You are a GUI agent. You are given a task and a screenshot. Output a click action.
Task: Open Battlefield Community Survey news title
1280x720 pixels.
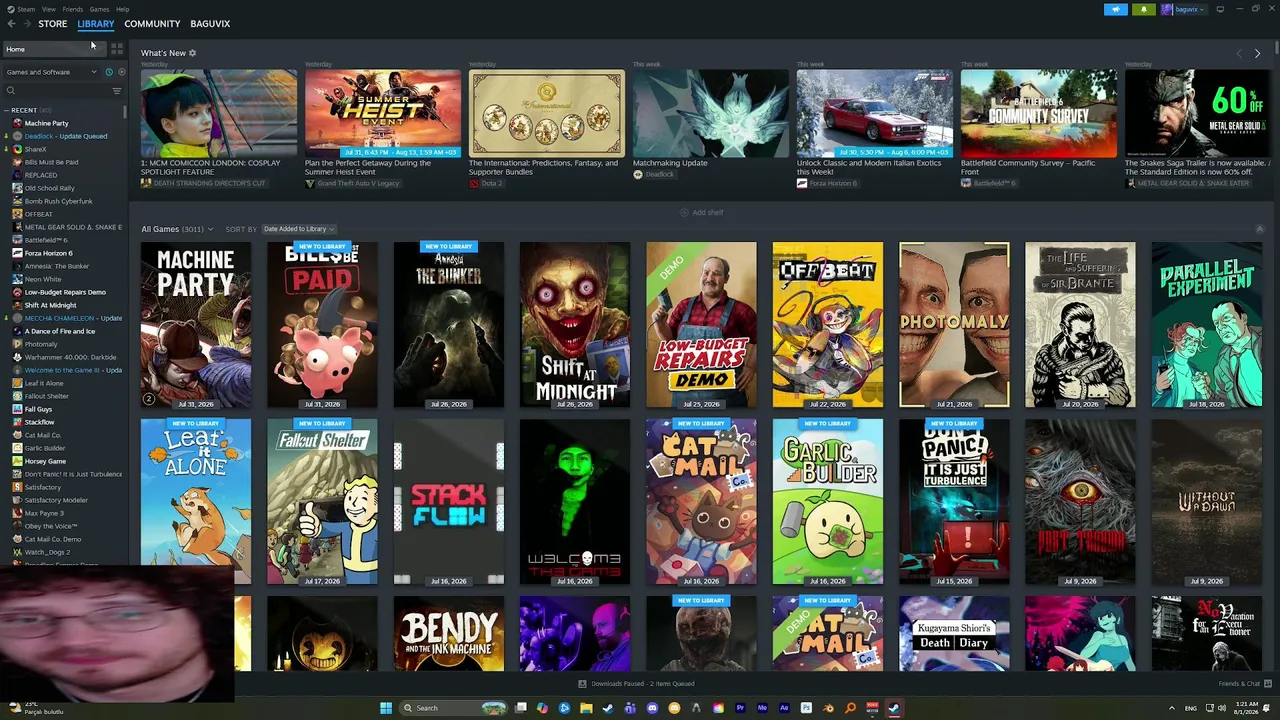[x=1028, y=167]
